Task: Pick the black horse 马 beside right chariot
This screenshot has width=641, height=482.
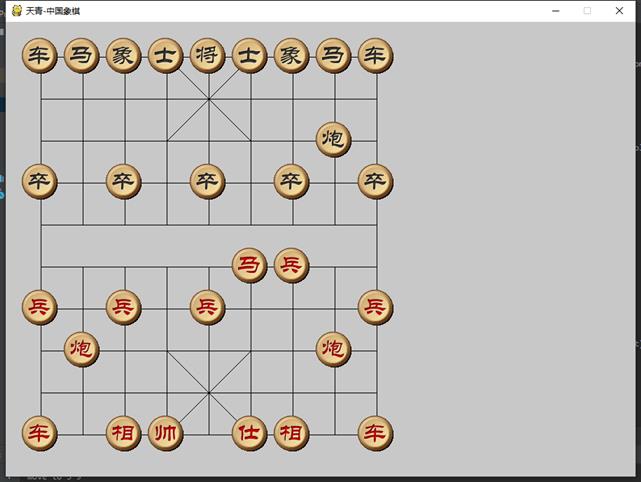Action: coord(334,56)
